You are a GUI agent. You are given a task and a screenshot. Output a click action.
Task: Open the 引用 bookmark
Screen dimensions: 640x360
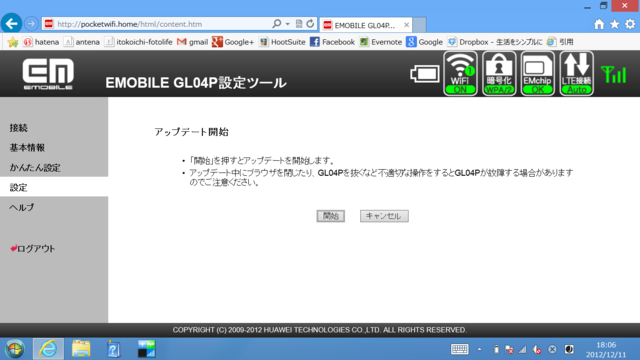click(x=560, y=42)
